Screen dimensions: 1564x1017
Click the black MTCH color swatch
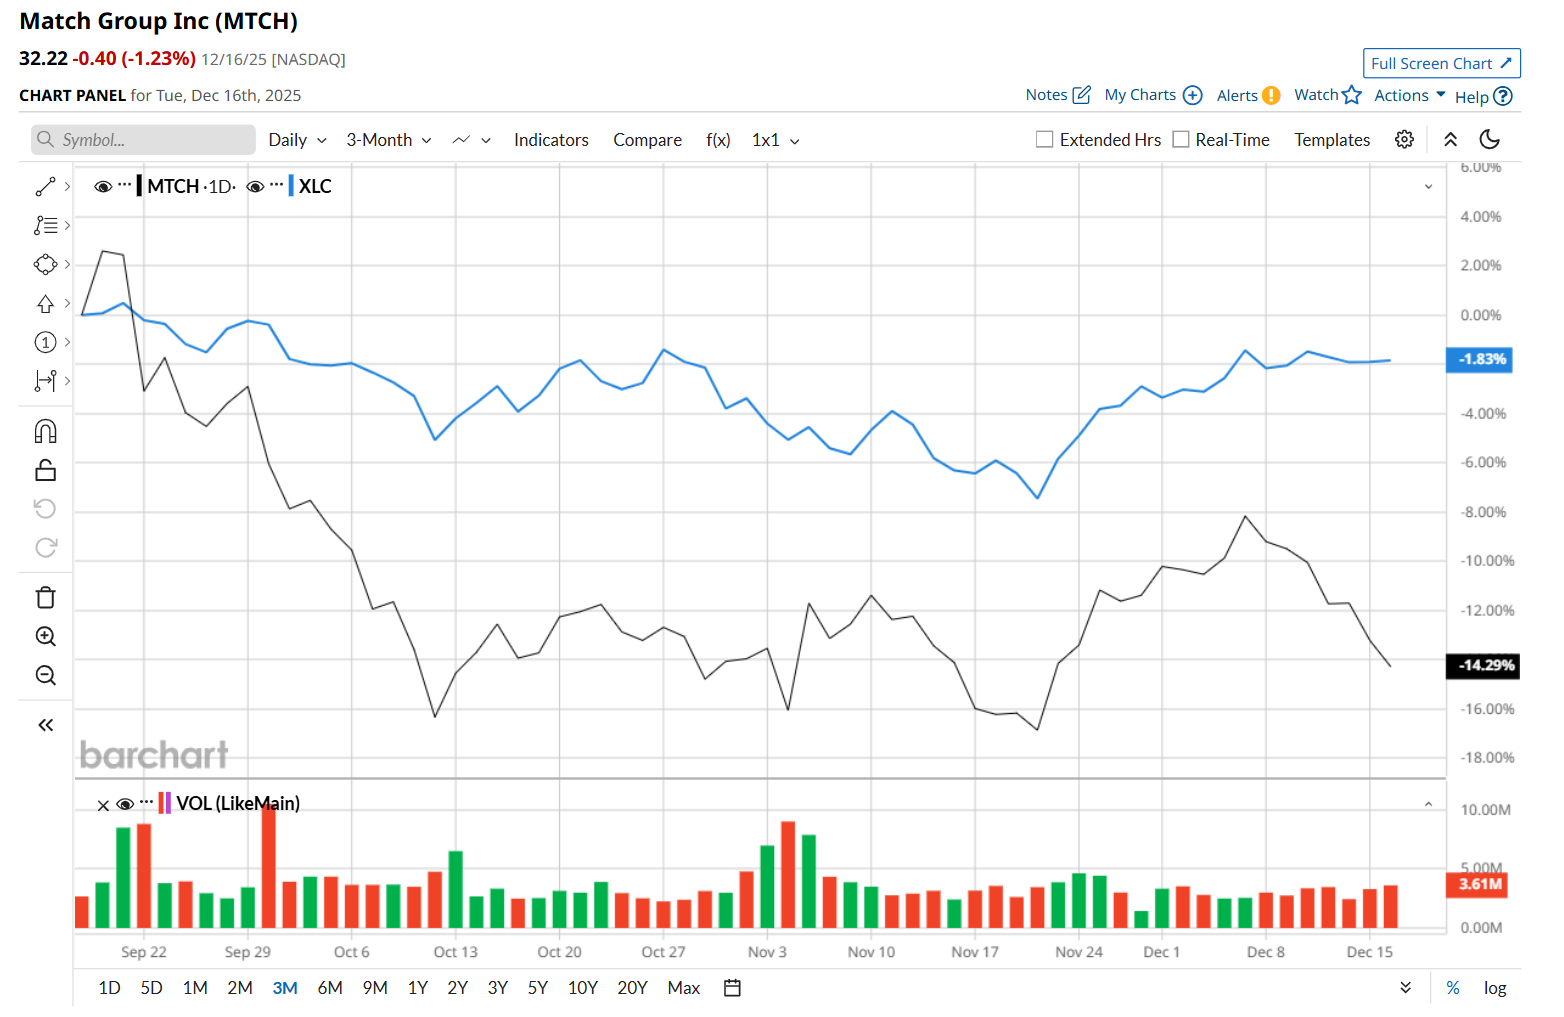(x=139, y=186)
